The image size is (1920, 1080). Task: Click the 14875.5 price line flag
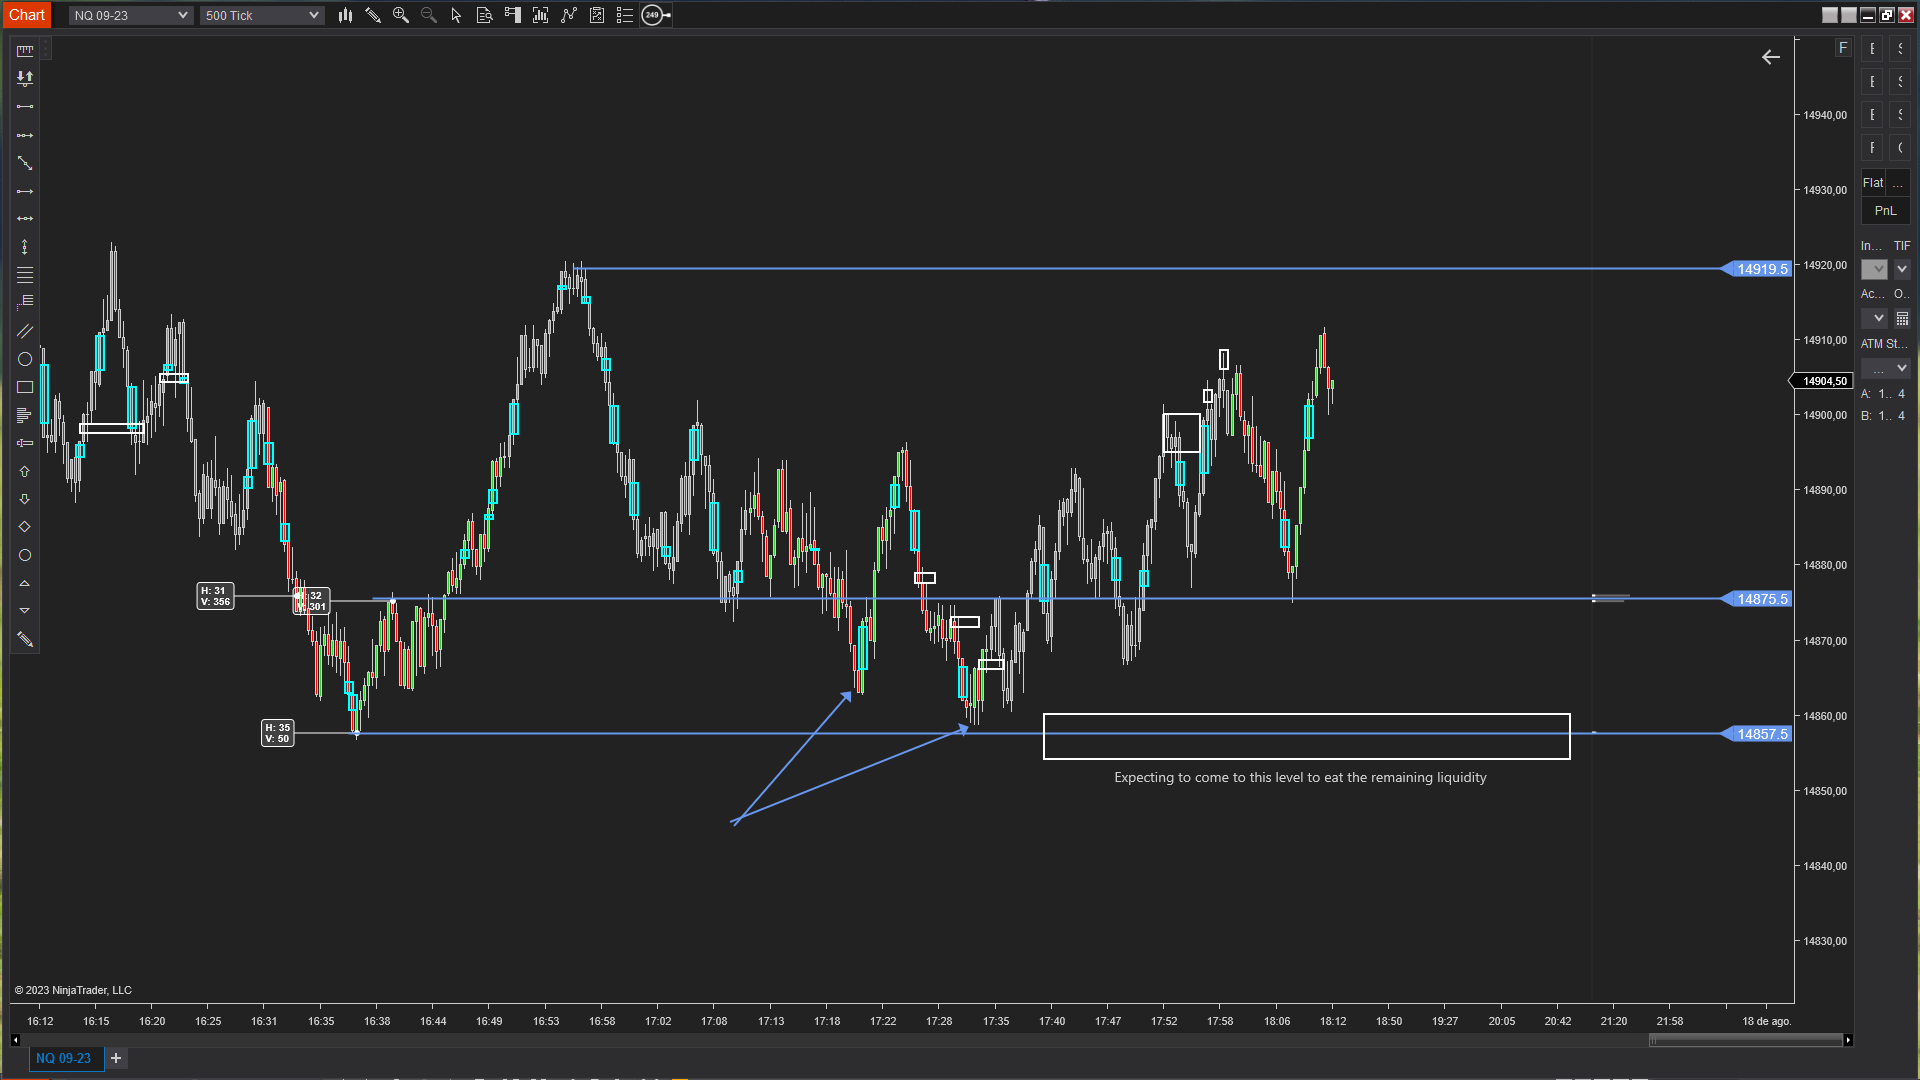click(x=1756, y=599)
